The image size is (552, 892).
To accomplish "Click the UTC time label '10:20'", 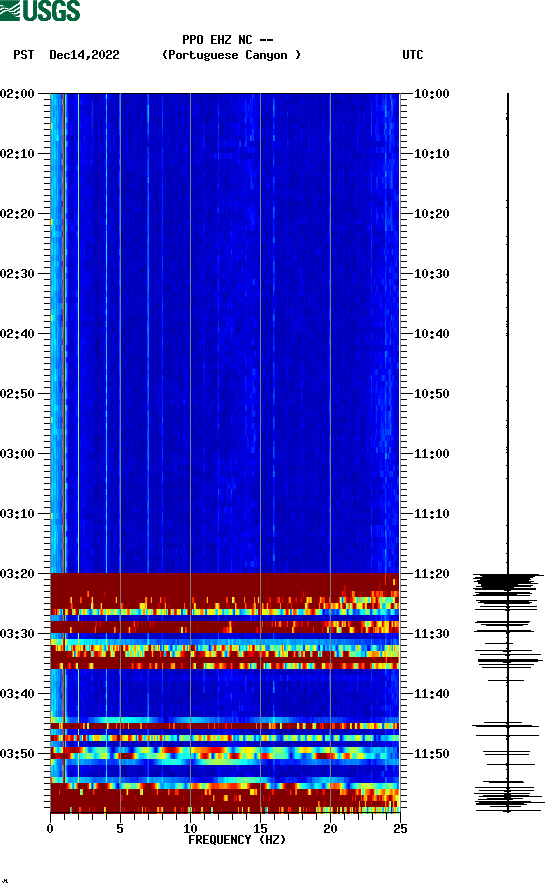I will click(x=432, y=214).
